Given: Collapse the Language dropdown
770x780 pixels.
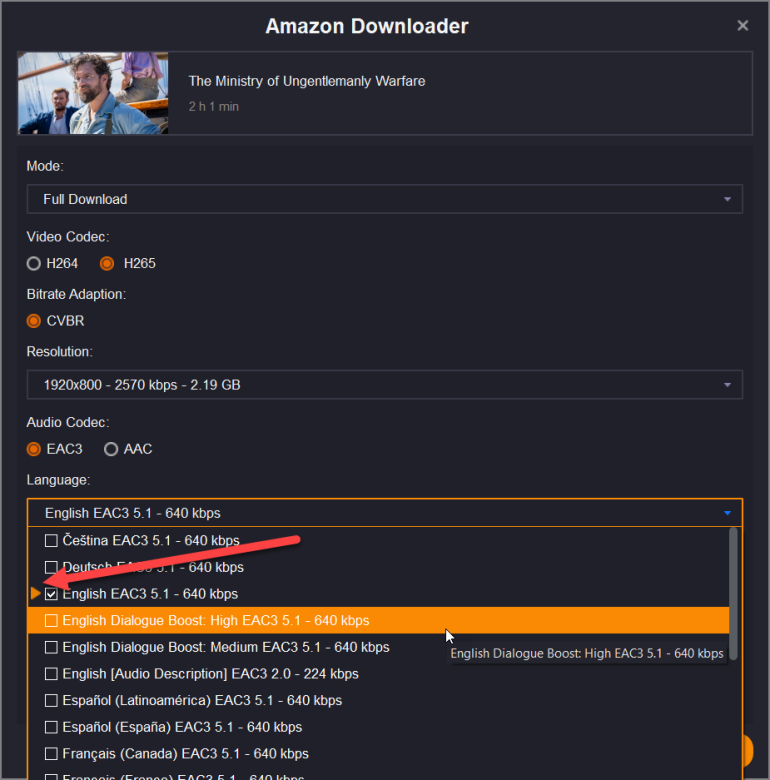Looking at the screenshot, I should 727,513.
